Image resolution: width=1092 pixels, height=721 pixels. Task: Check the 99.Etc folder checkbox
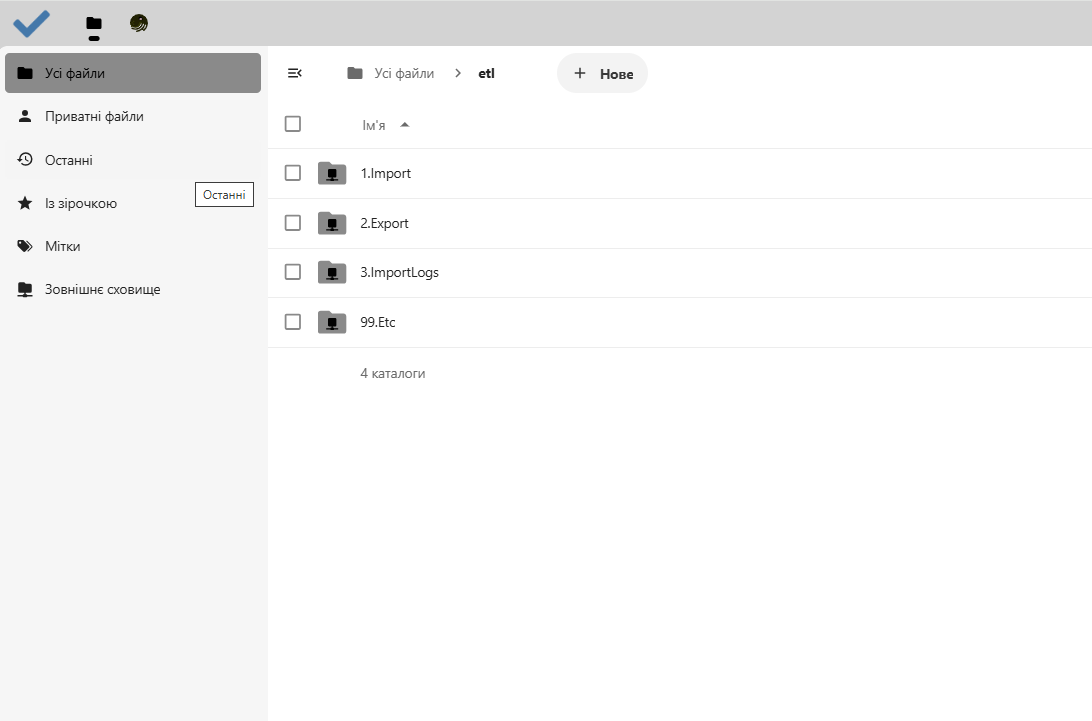(x=292, y=322)
